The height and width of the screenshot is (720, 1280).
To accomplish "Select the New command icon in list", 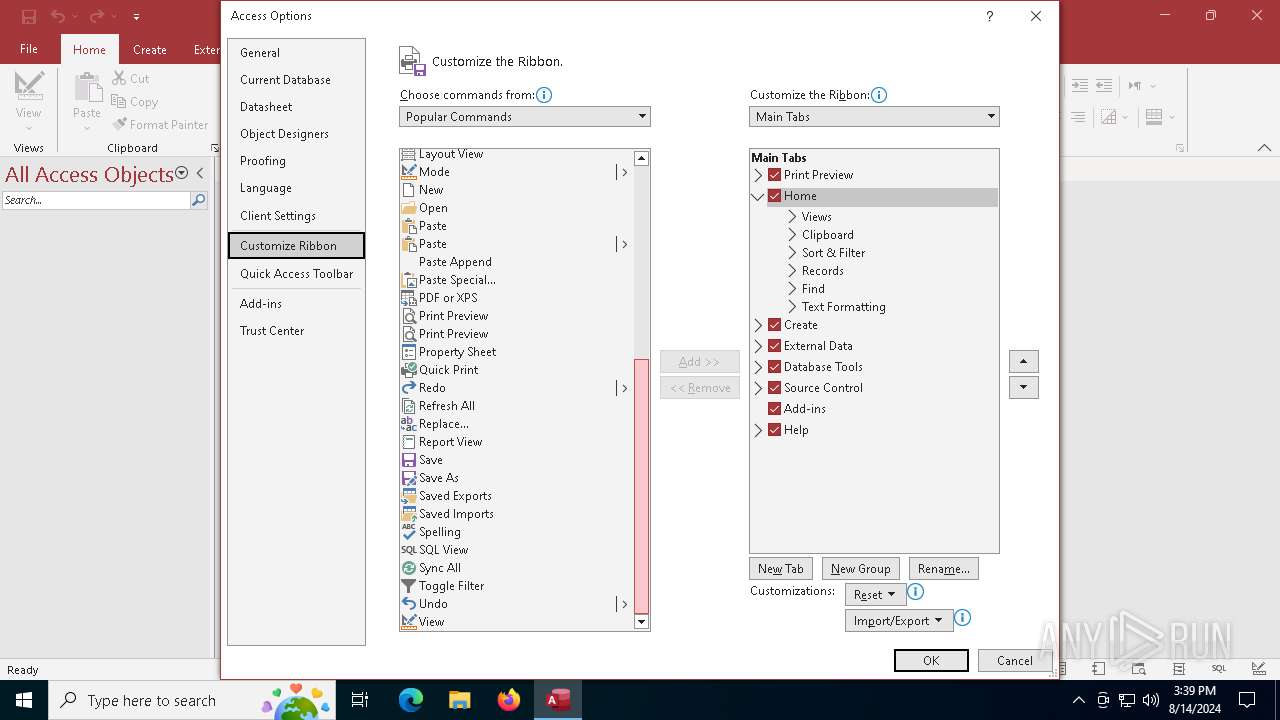I will point(408,190).
